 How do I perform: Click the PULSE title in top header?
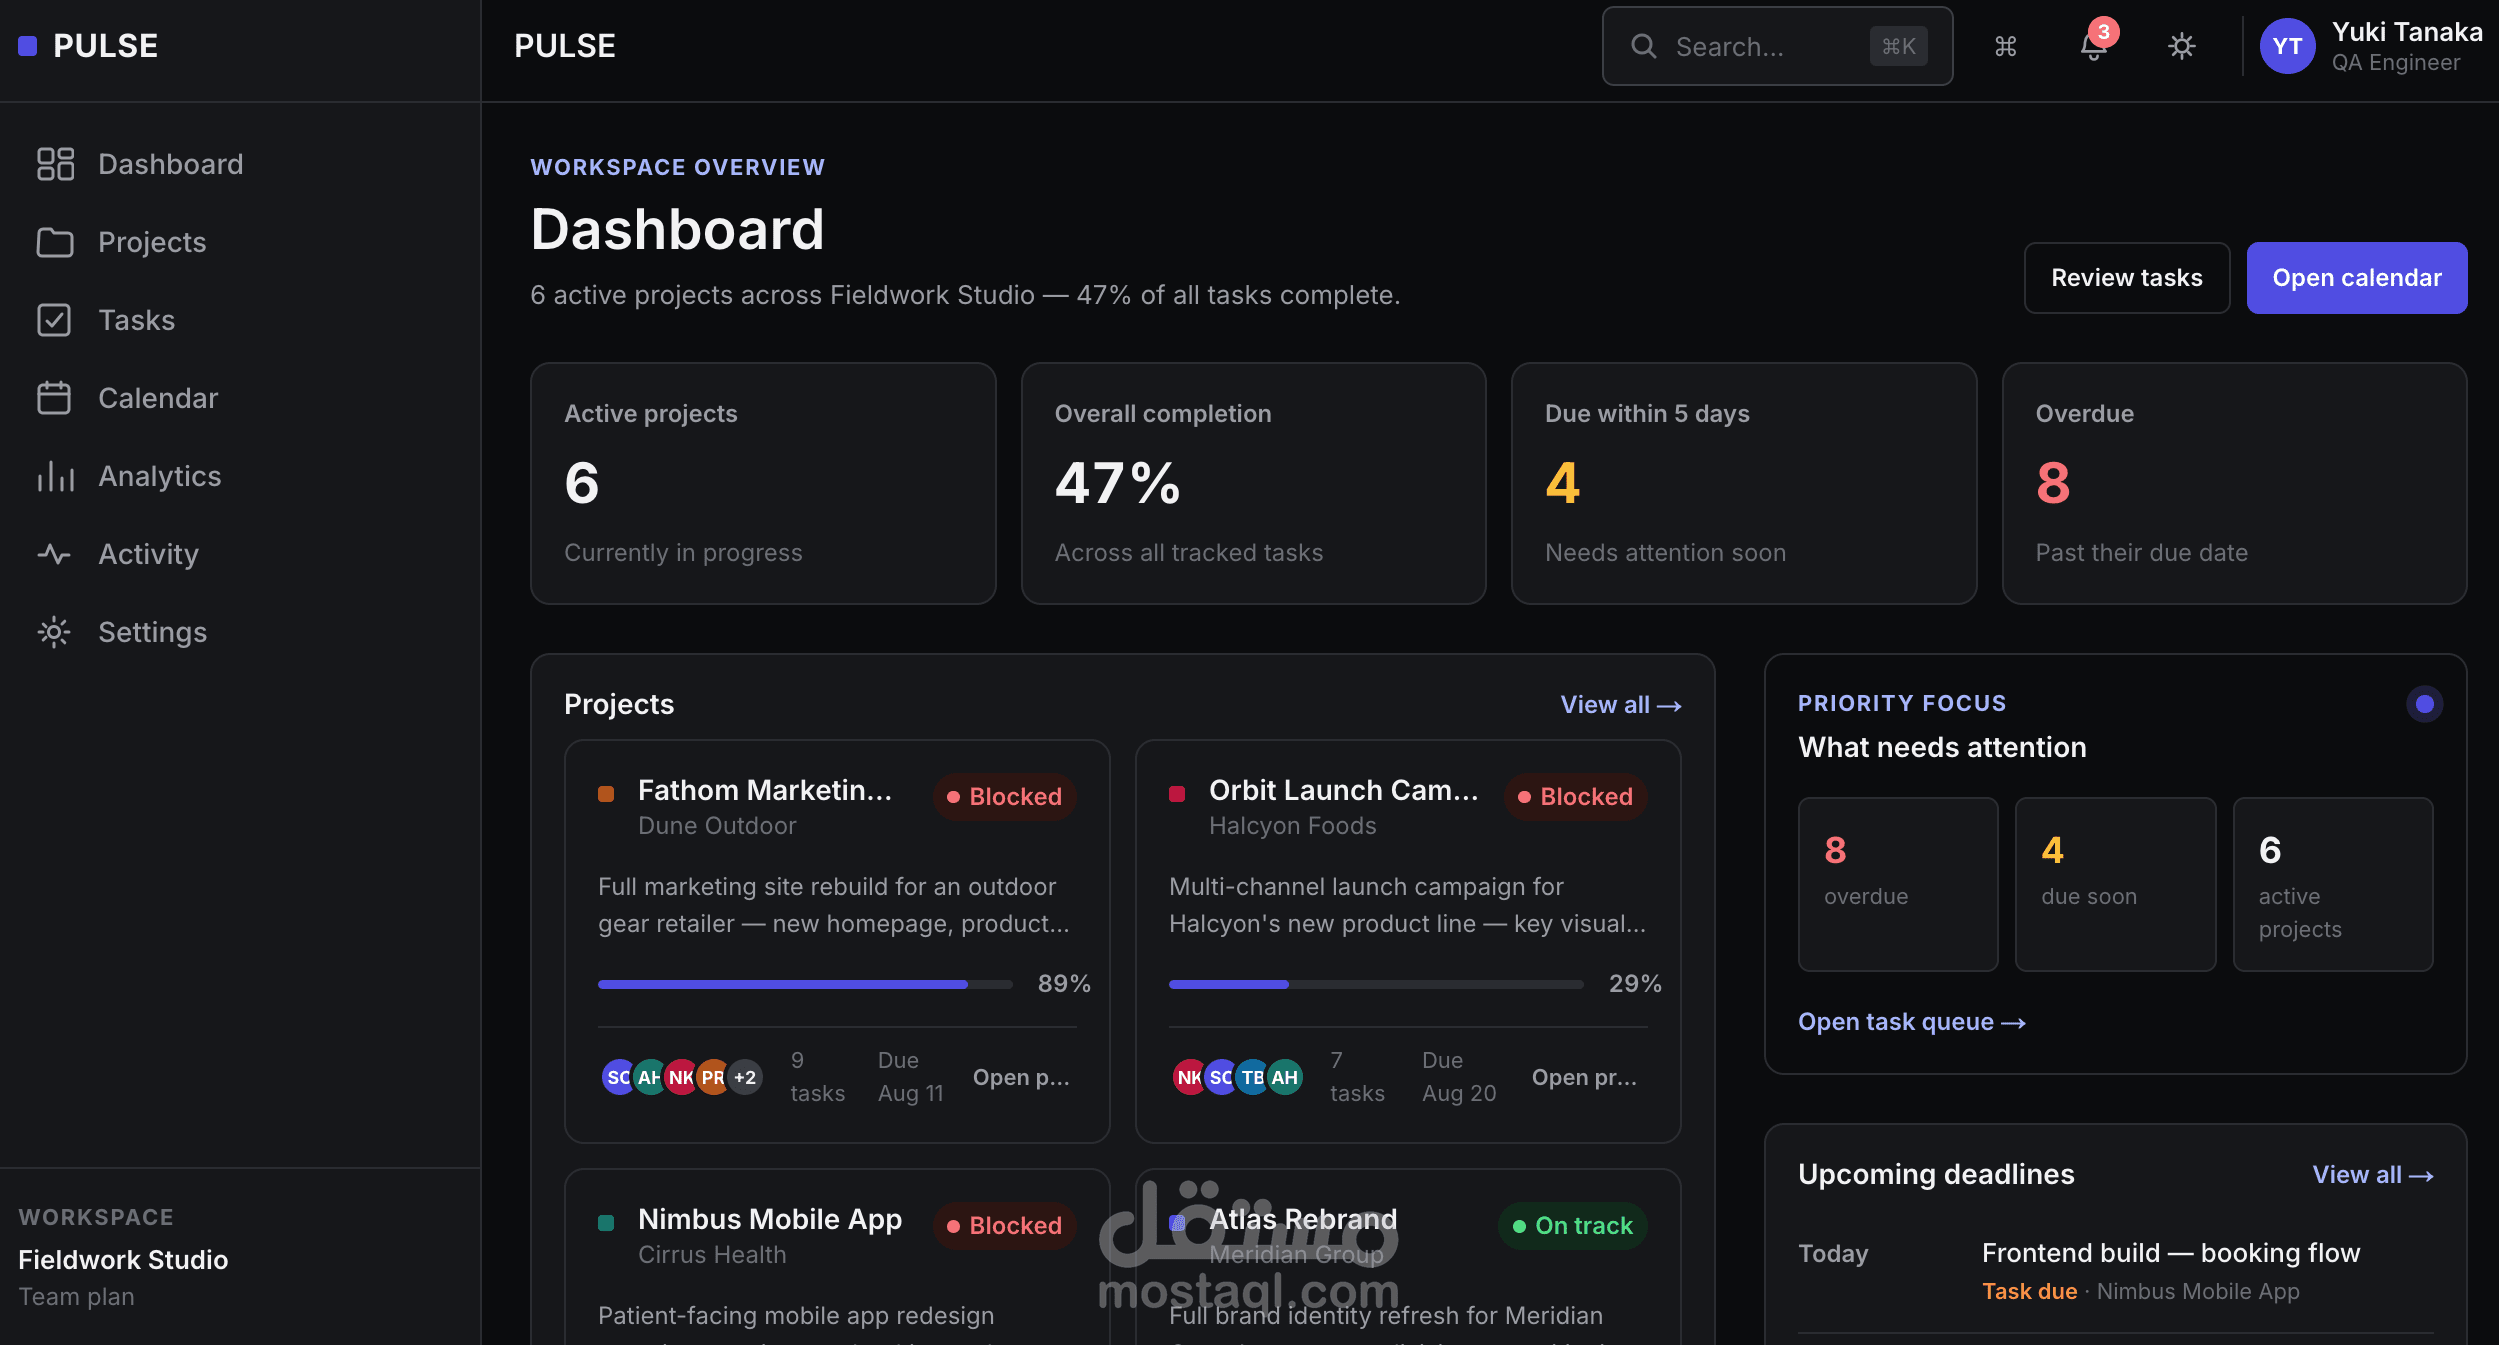[565, 46]
